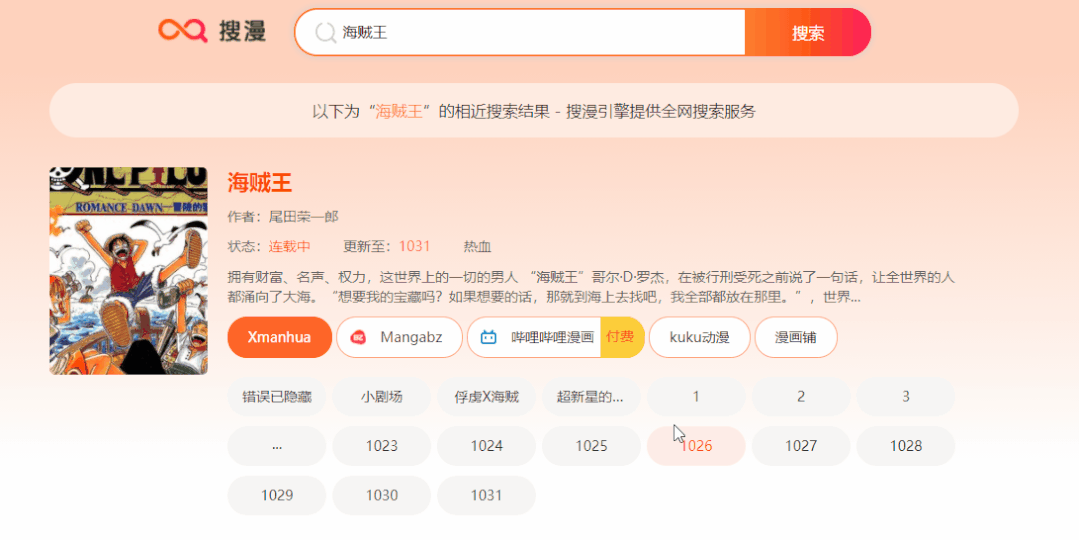This screenshot has width=1079, height=540.
Task: Open the latest chapter 1031
Action: coord(486,495)
